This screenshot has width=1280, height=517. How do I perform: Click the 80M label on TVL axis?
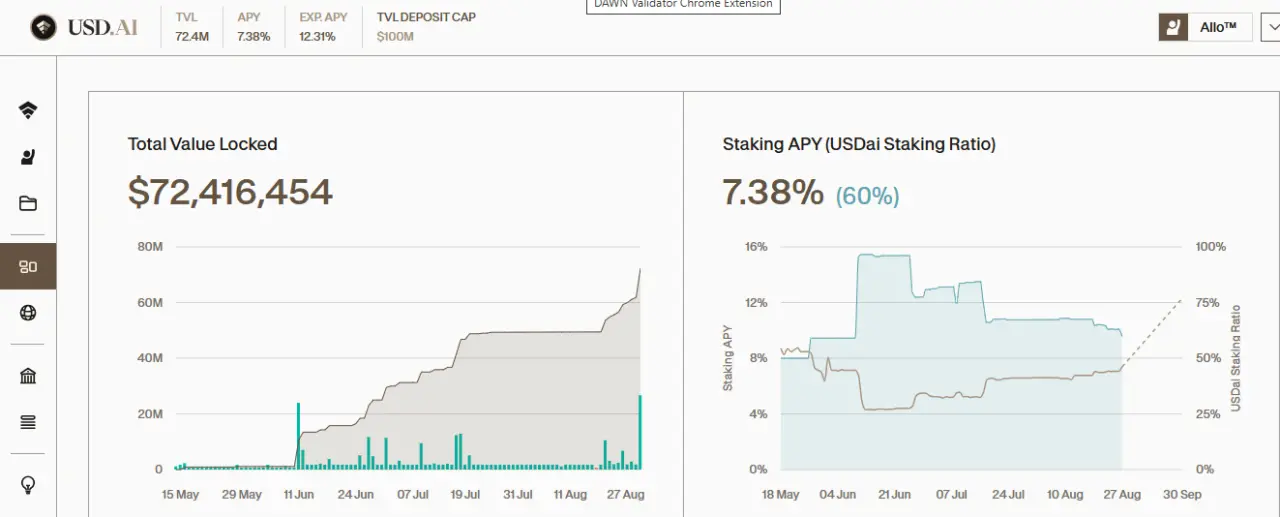tap(150, 246)
